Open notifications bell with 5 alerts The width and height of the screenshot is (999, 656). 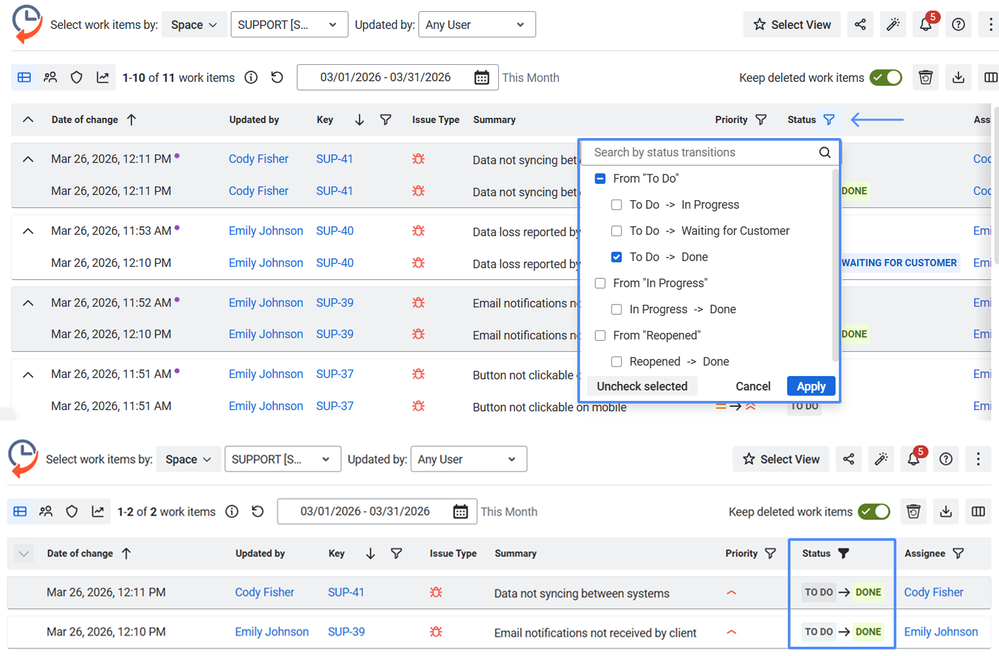tap(925, 24)
